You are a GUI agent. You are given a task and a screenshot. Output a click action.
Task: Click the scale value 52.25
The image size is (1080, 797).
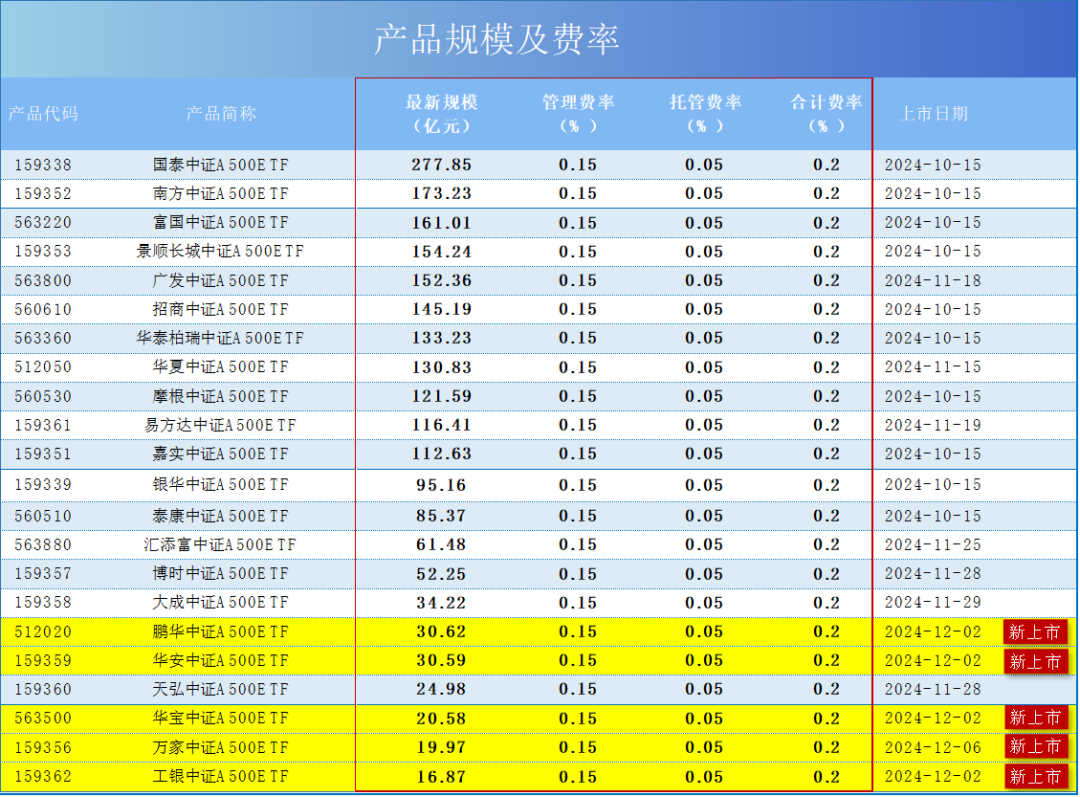(442, 575)
